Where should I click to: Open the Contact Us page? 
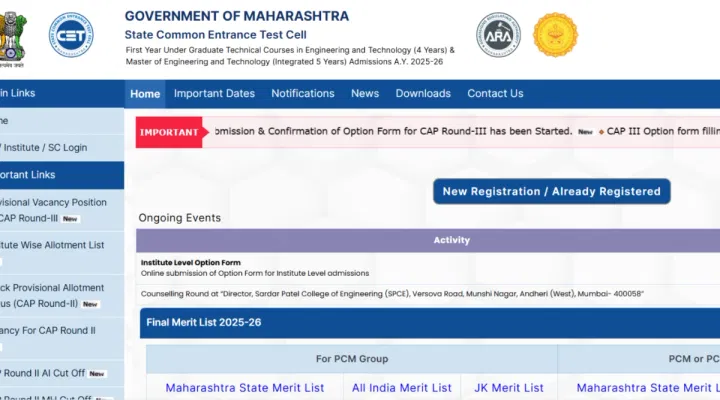tap(495, 94)
